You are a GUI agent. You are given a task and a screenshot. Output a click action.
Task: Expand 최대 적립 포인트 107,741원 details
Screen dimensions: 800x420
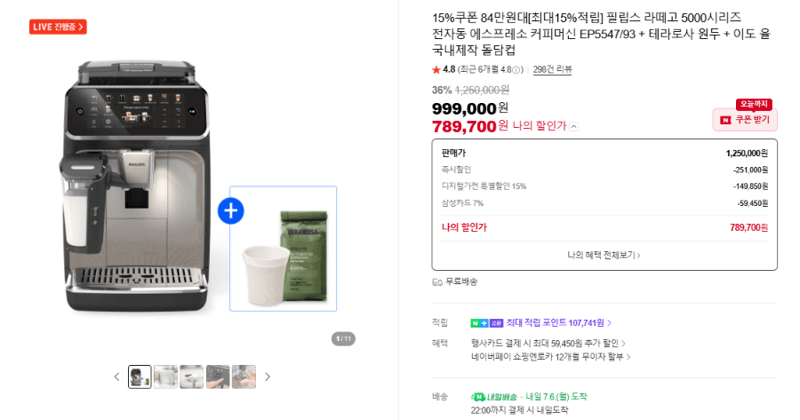click(x=558, y=323)
